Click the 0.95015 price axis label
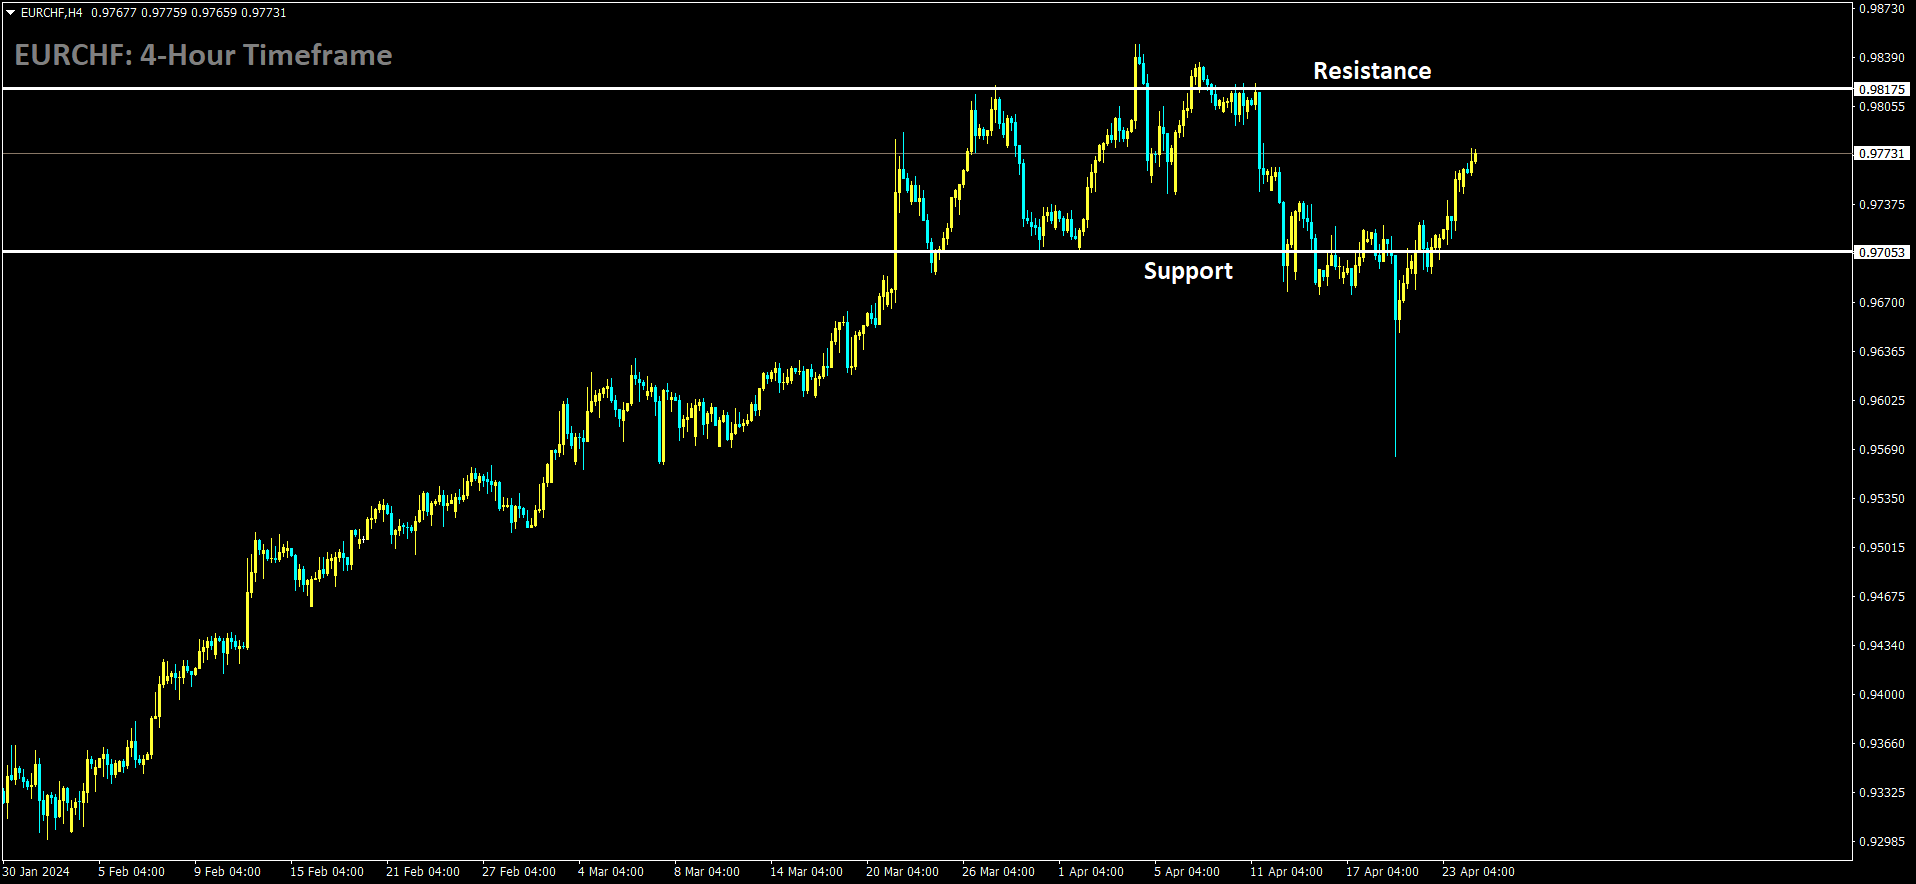The image size is (1916, 884). [x=1881, y=547]
